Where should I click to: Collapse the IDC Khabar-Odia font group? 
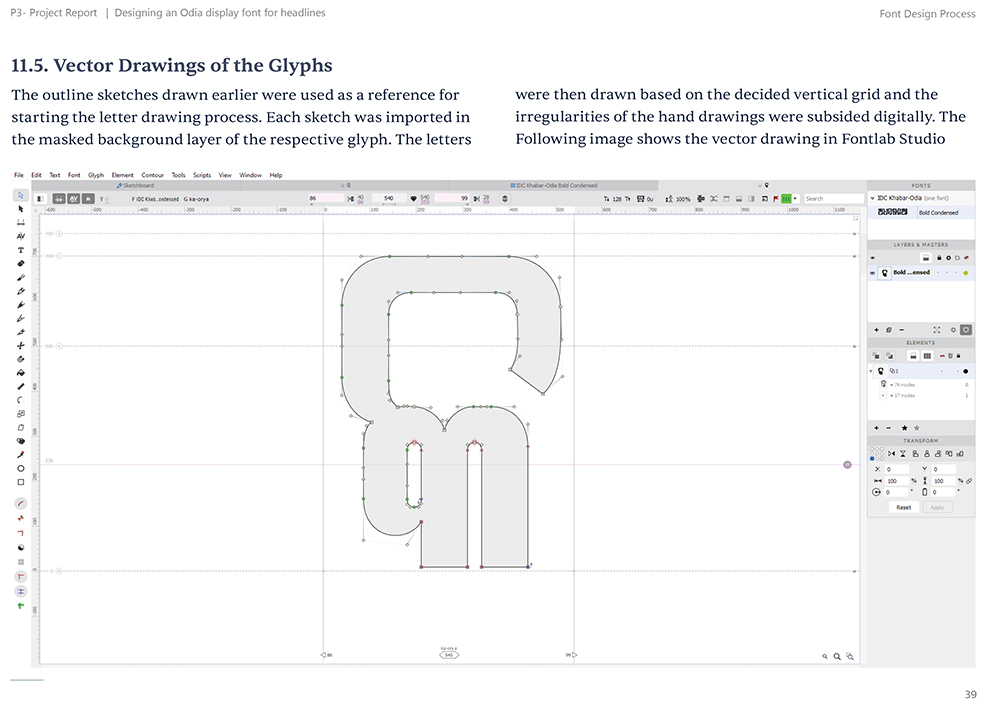(x=872, y=198)
